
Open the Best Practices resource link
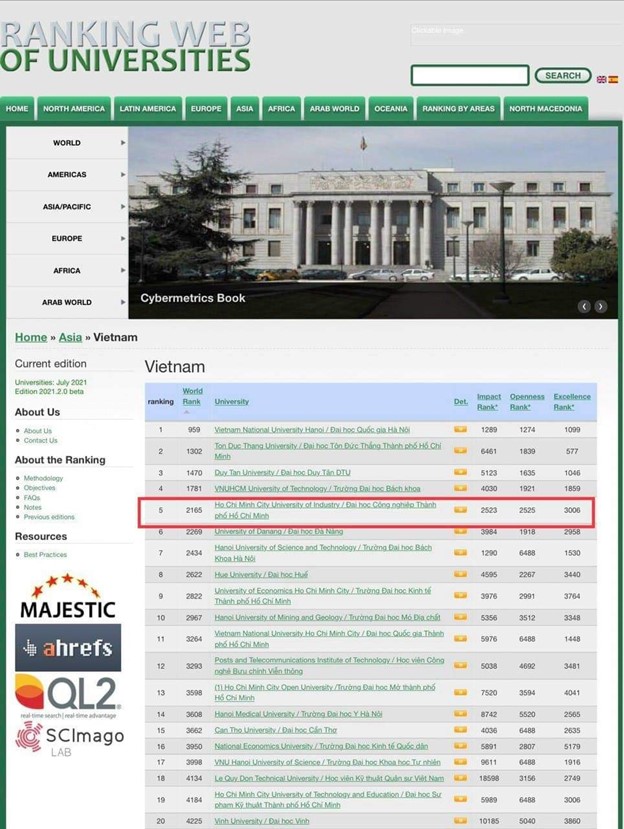[x=45, y=555]
